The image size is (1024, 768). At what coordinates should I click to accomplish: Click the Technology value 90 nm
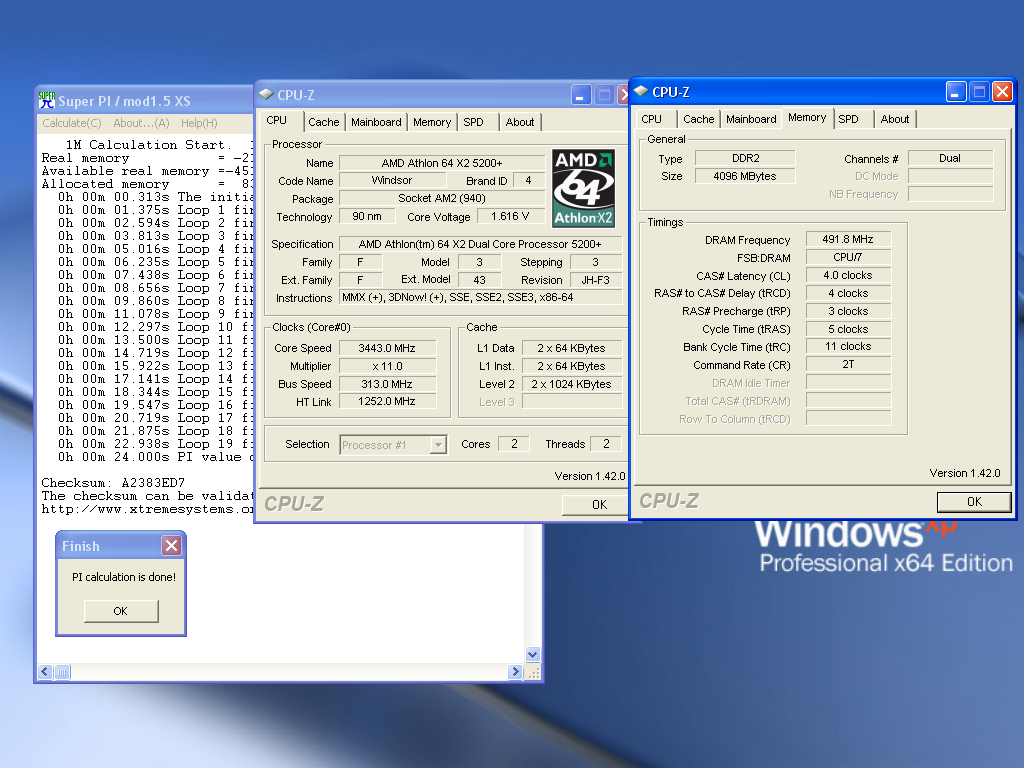(x=367, y=216)
